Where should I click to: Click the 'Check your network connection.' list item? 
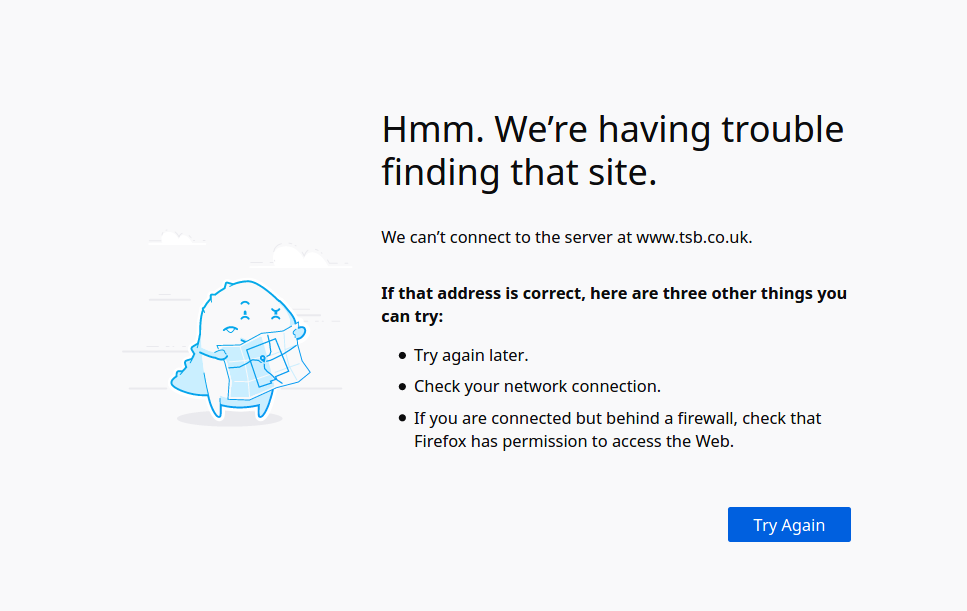(x=537, y=387)
